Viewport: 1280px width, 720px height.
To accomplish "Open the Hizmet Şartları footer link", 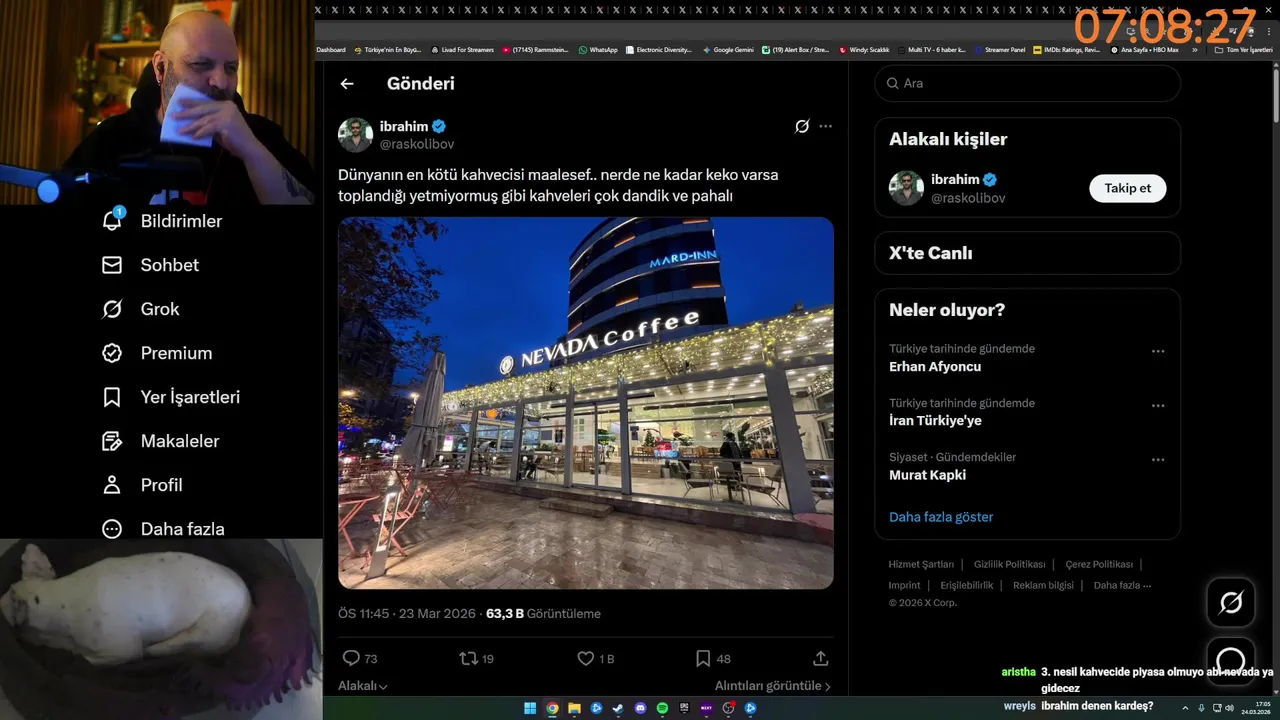I will (921, 564).
